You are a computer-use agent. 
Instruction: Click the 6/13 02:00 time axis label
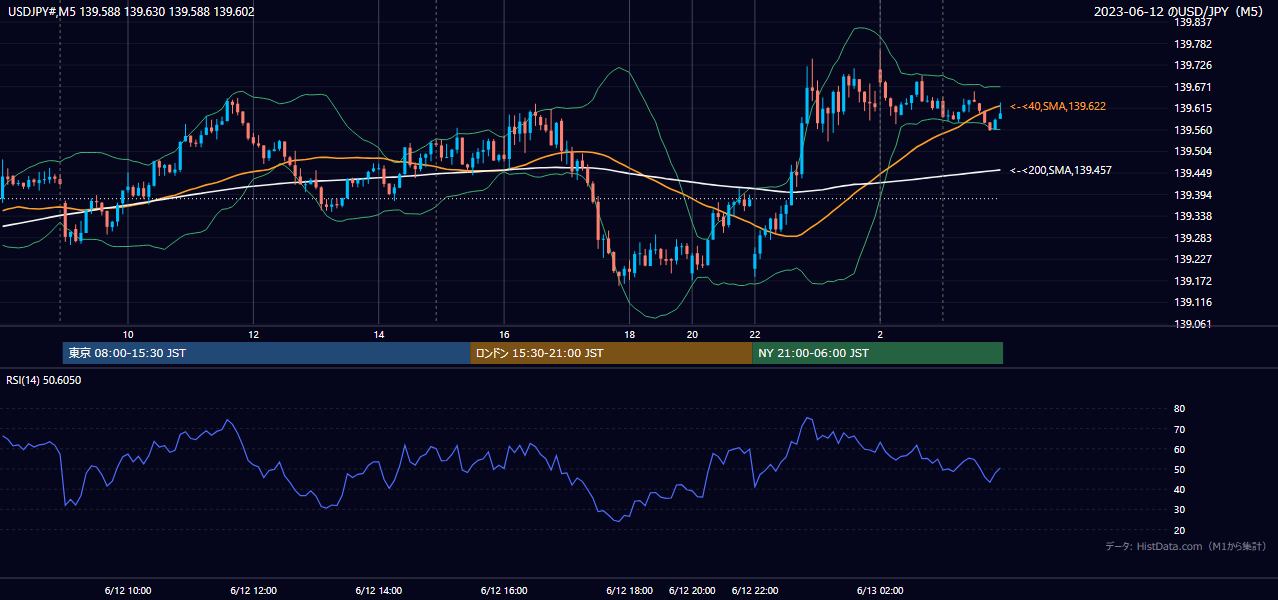click(880, 591)
